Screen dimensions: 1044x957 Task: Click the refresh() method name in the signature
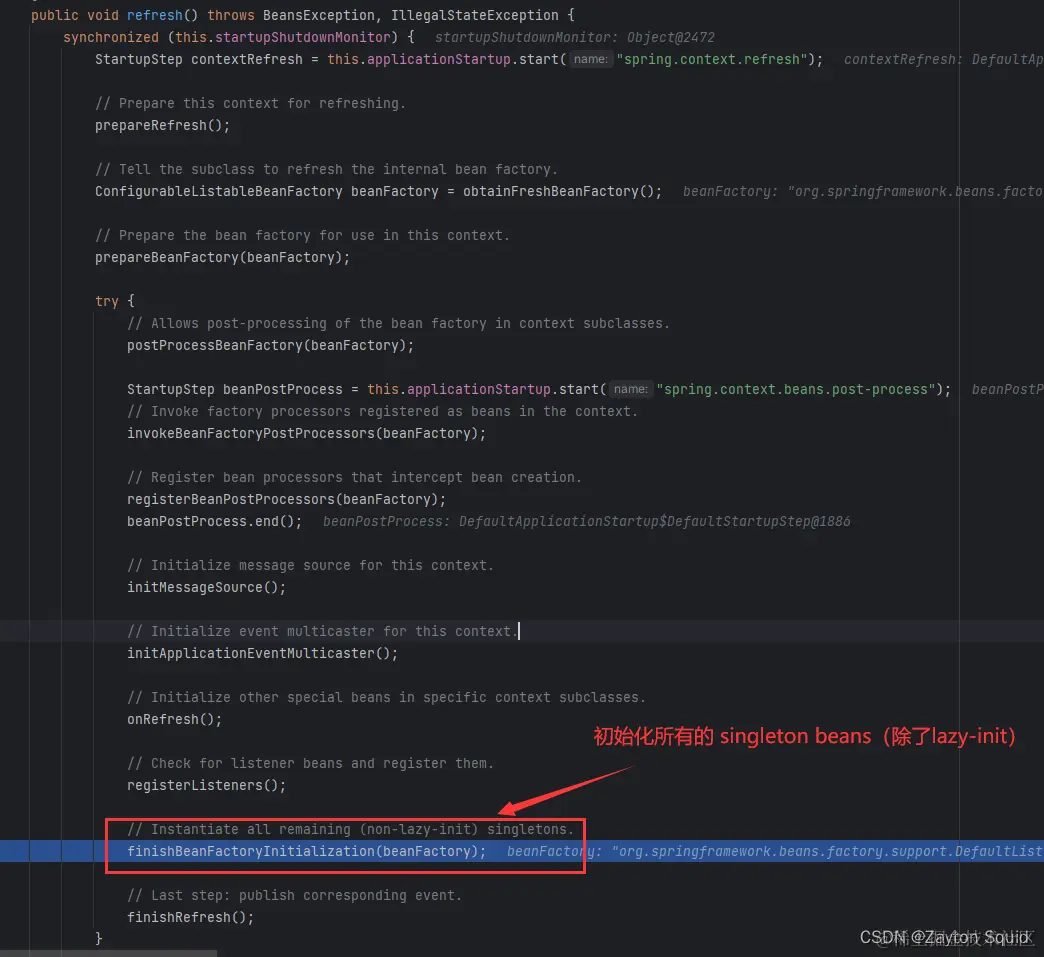pyautogui.click(x=163, y=15)
